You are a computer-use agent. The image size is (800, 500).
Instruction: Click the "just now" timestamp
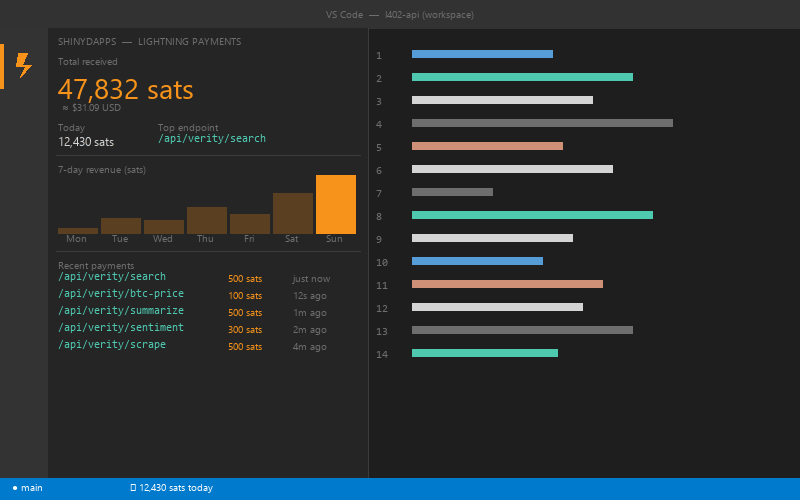tap(311, 279)
